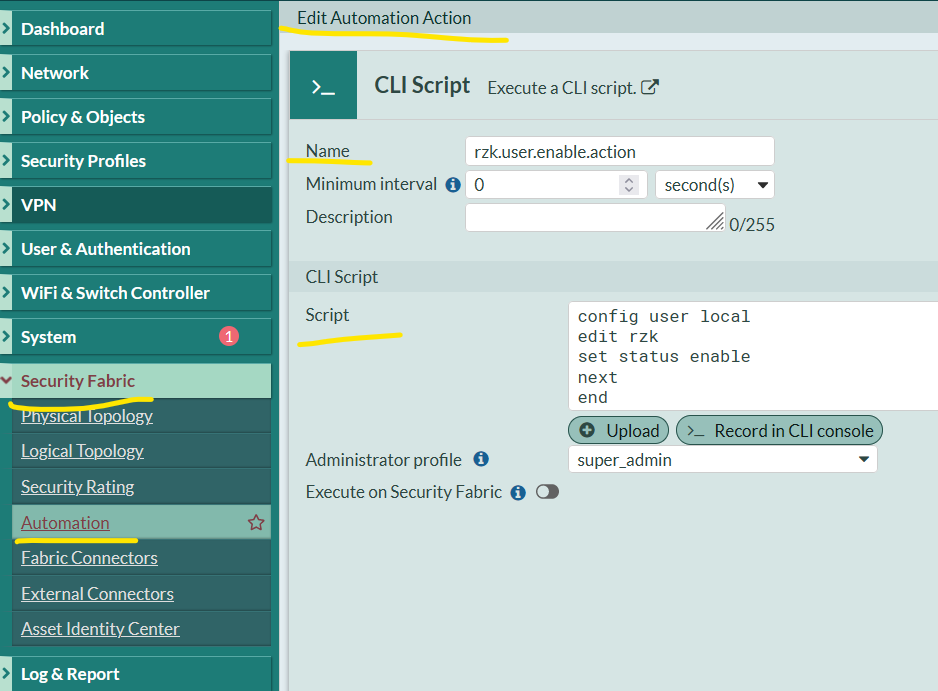This screenshot has height=691, width=938.
Task: Click the '0/255' character counter
Action: click(752, 225)
